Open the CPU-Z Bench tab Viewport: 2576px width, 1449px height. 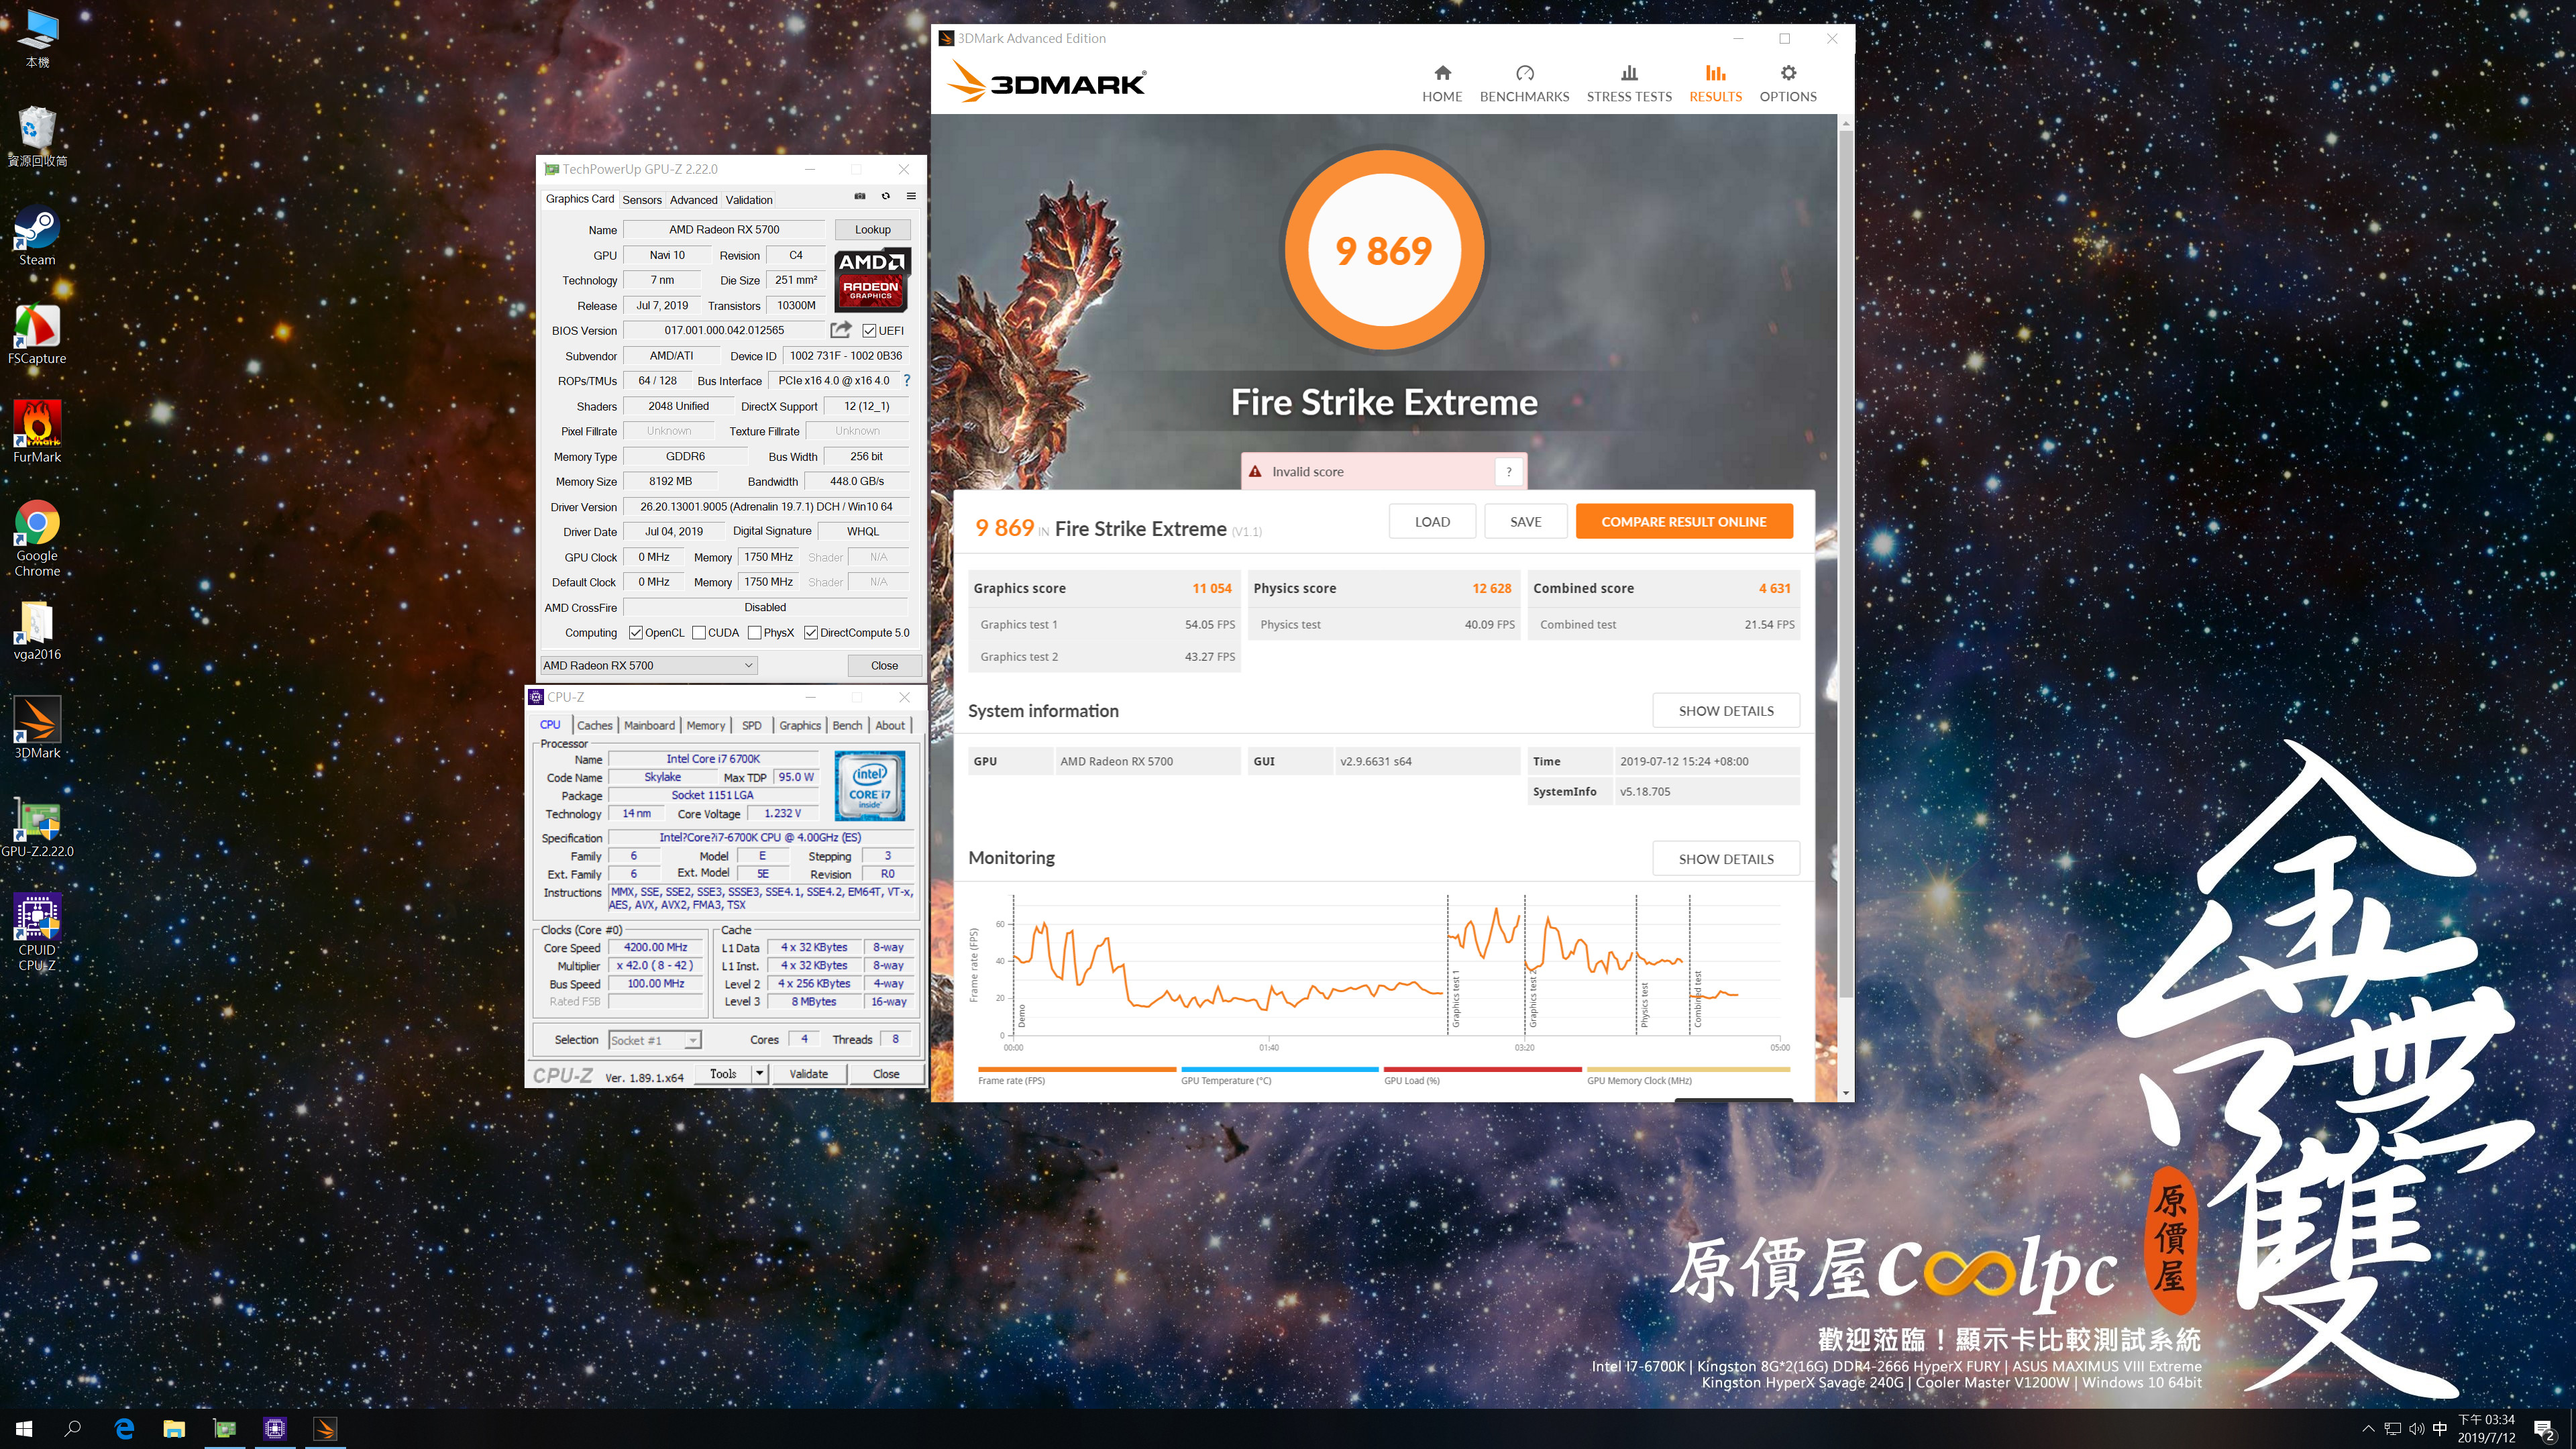pyautogui.click(x=847, y=725)
